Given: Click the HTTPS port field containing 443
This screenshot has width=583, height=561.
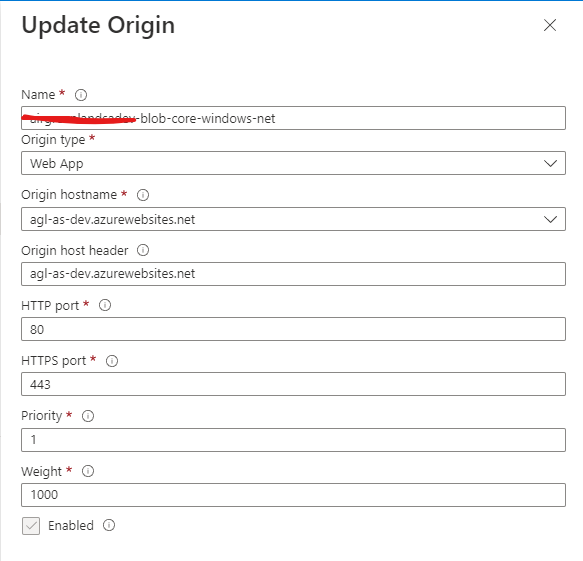Looking at the screenshot, I should click(x=293, y=384).
